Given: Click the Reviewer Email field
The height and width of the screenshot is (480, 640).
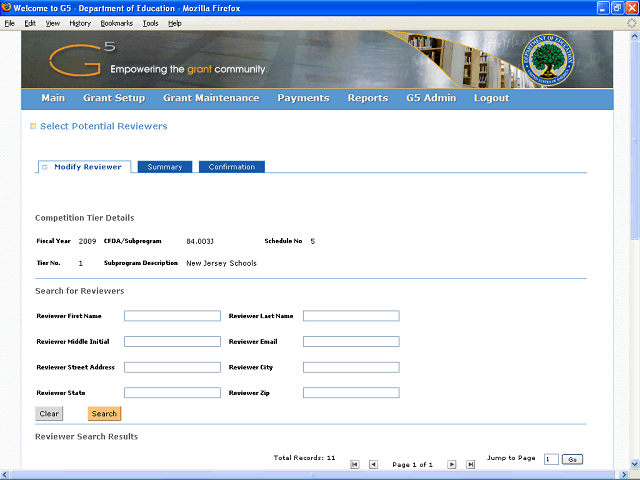Looking at the screenshot, I should click(x=351, y=342).
